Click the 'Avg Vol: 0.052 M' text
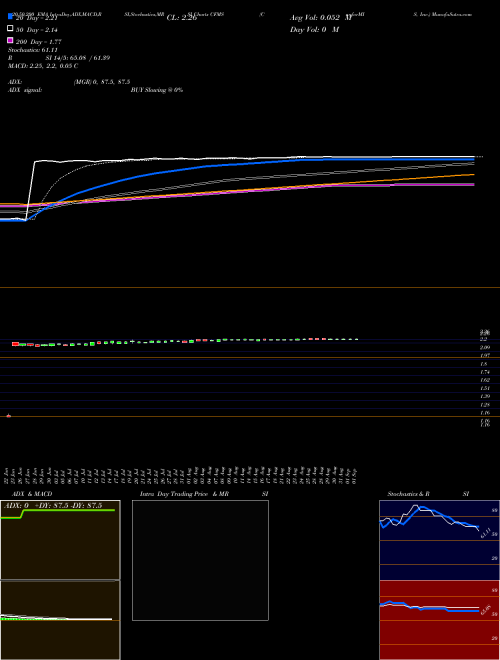 pyautogui.click(x=320, y=18)
